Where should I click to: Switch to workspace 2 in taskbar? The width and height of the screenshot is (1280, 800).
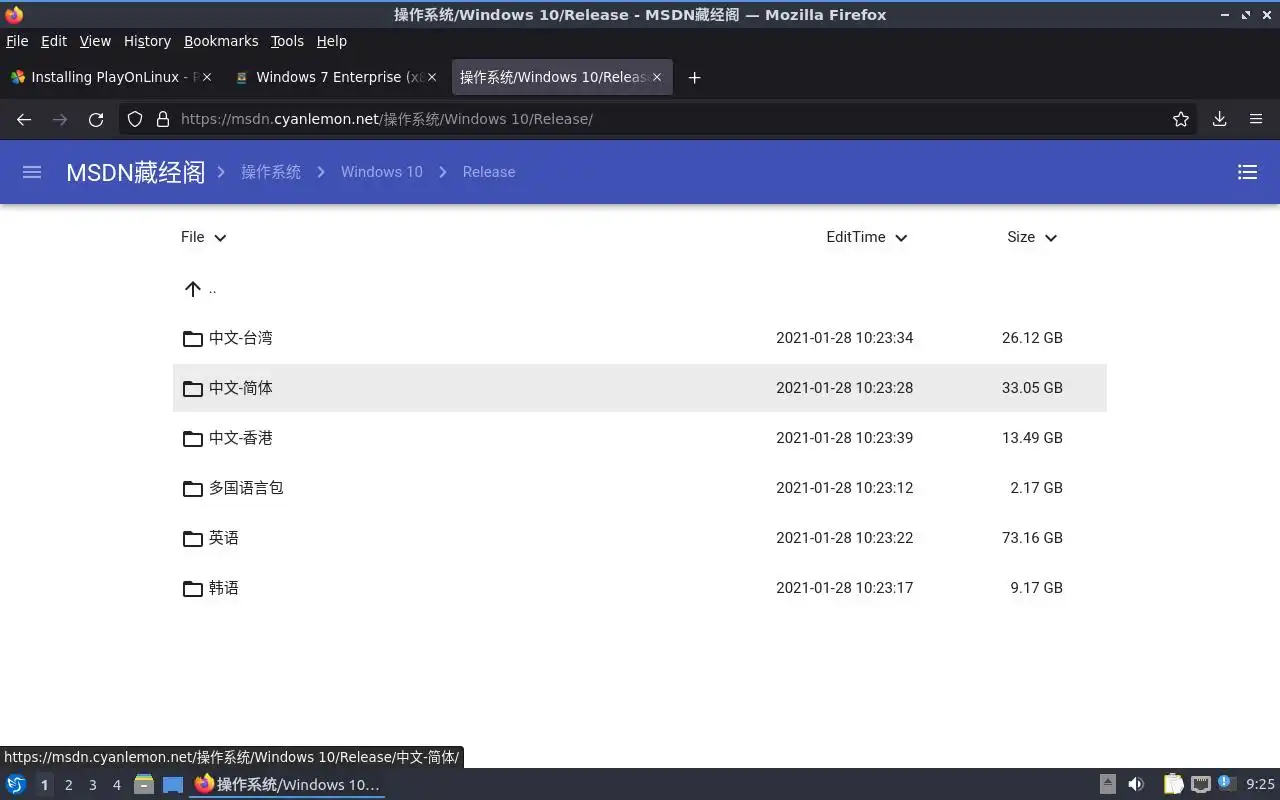(69, 785)
